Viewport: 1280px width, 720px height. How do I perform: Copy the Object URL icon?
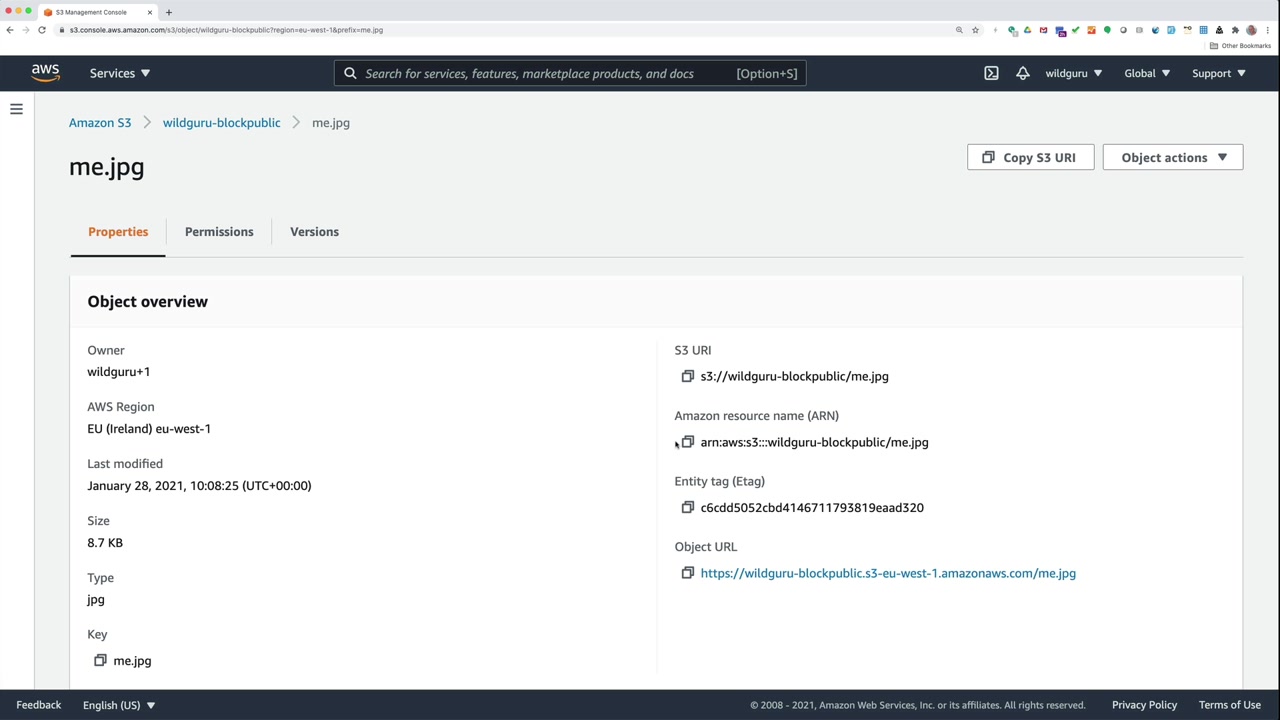point(687,573)
